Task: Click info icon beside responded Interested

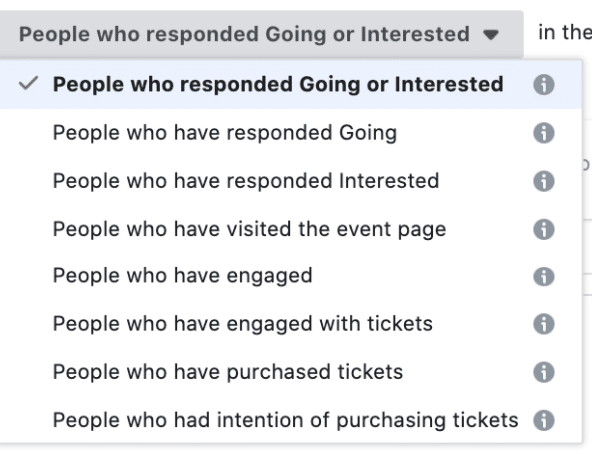Action: tap(544, 181)
